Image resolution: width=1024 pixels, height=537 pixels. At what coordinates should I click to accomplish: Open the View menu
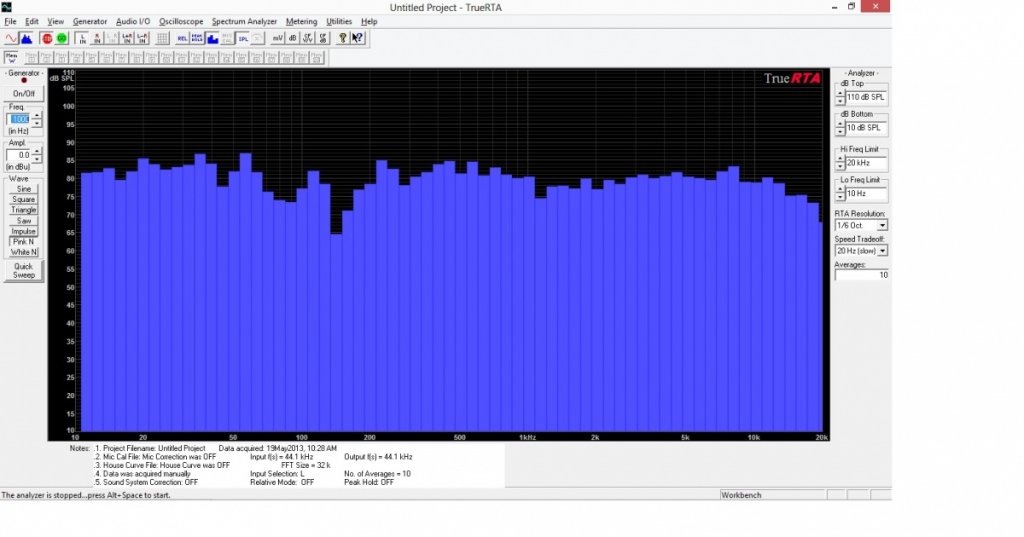tap(56, 22)
